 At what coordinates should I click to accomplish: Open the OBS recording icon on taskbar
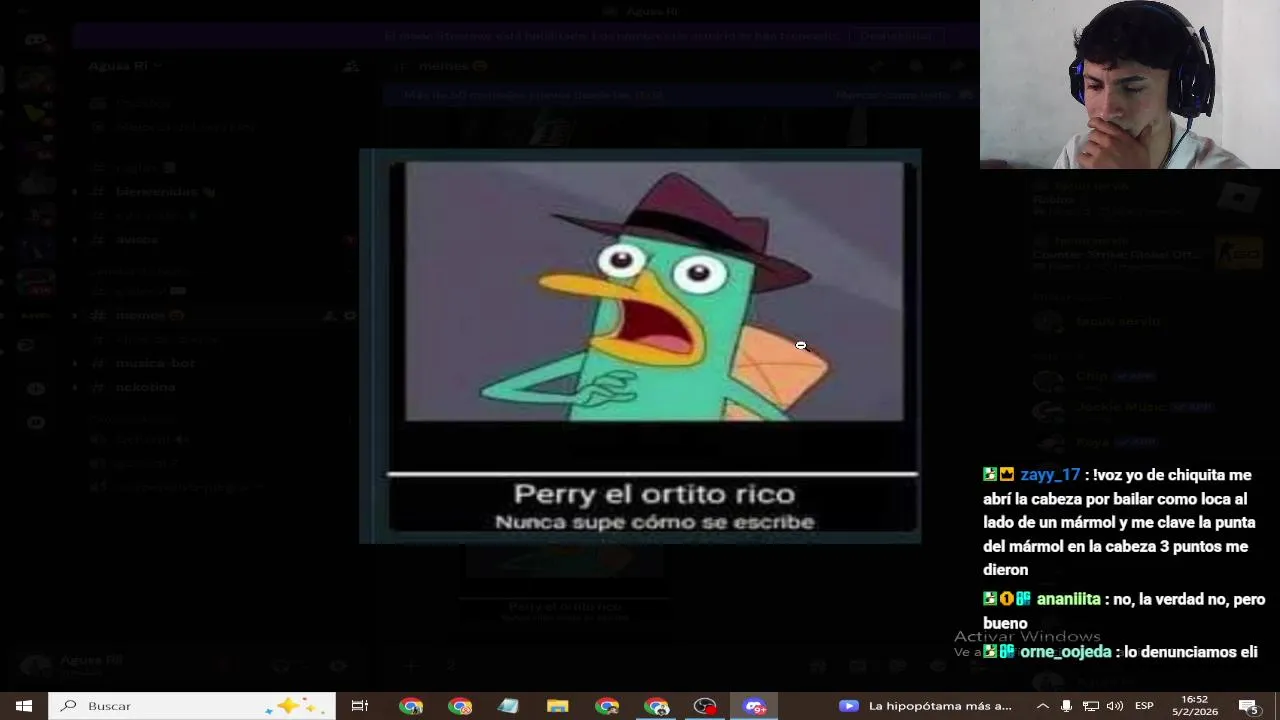[706, 706]
